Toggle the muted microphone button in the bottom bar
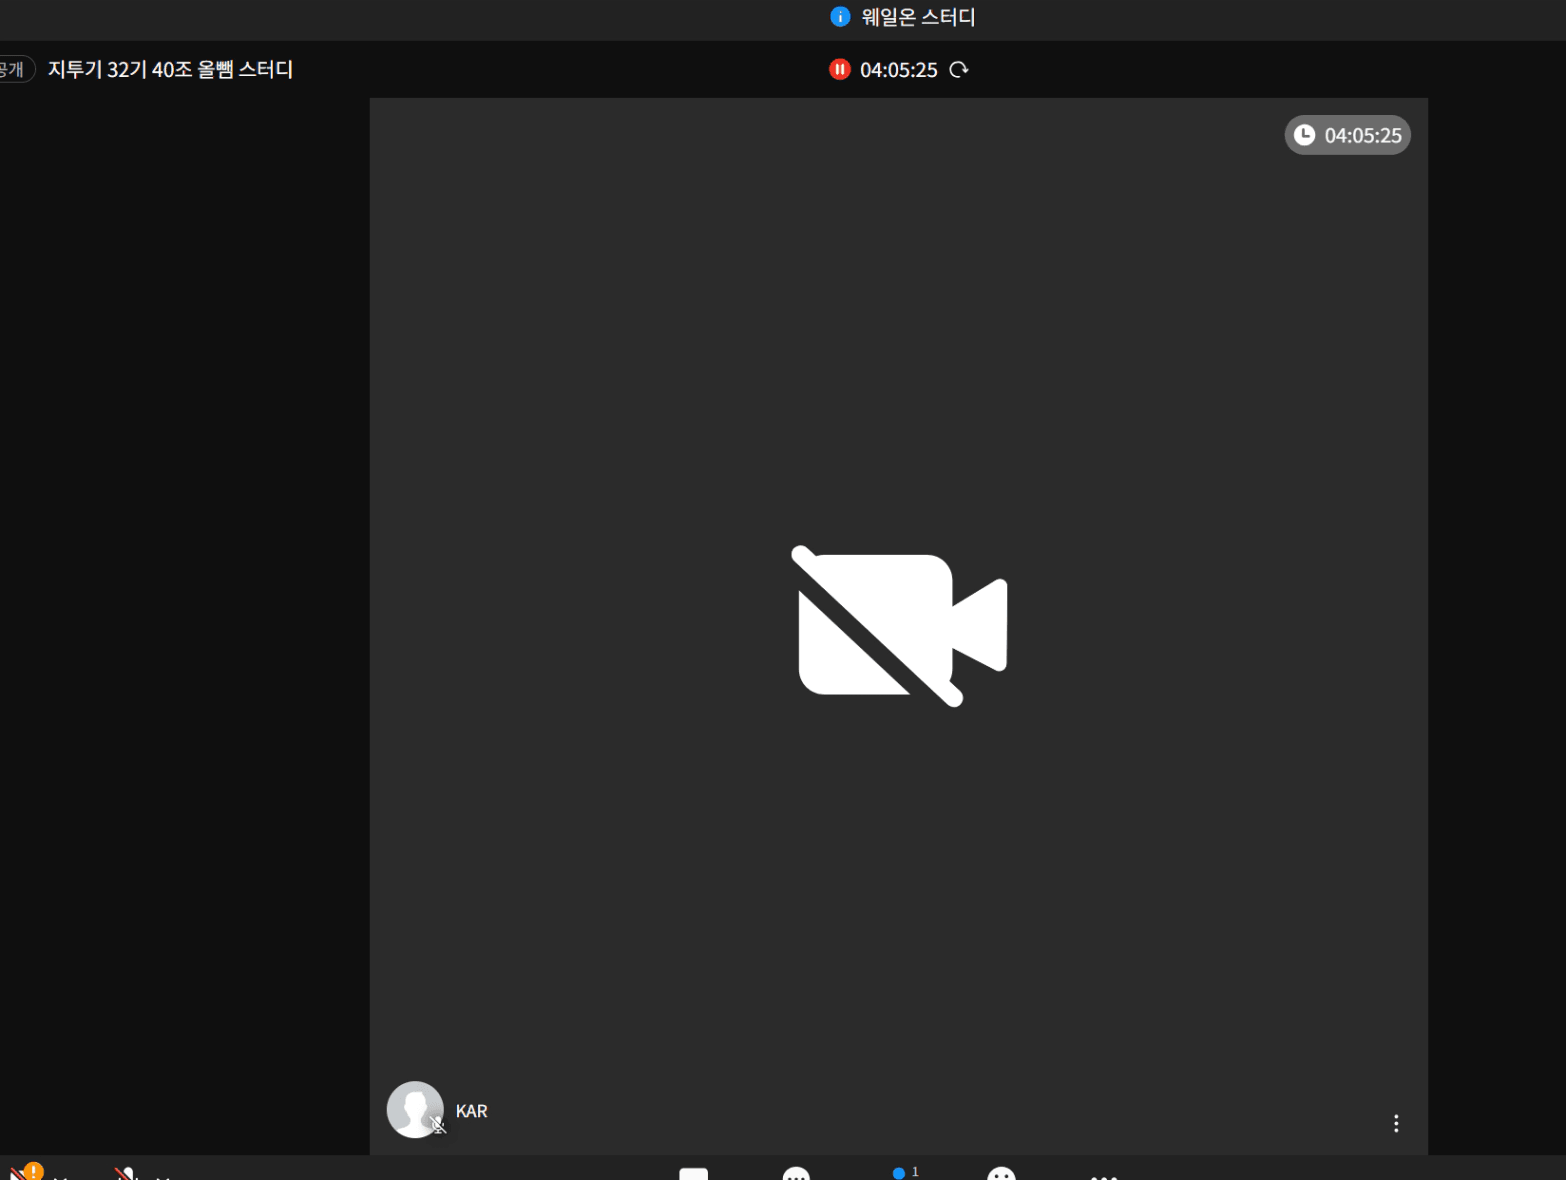The width and height of the screenshot is (1566, 1180). 126,1173
